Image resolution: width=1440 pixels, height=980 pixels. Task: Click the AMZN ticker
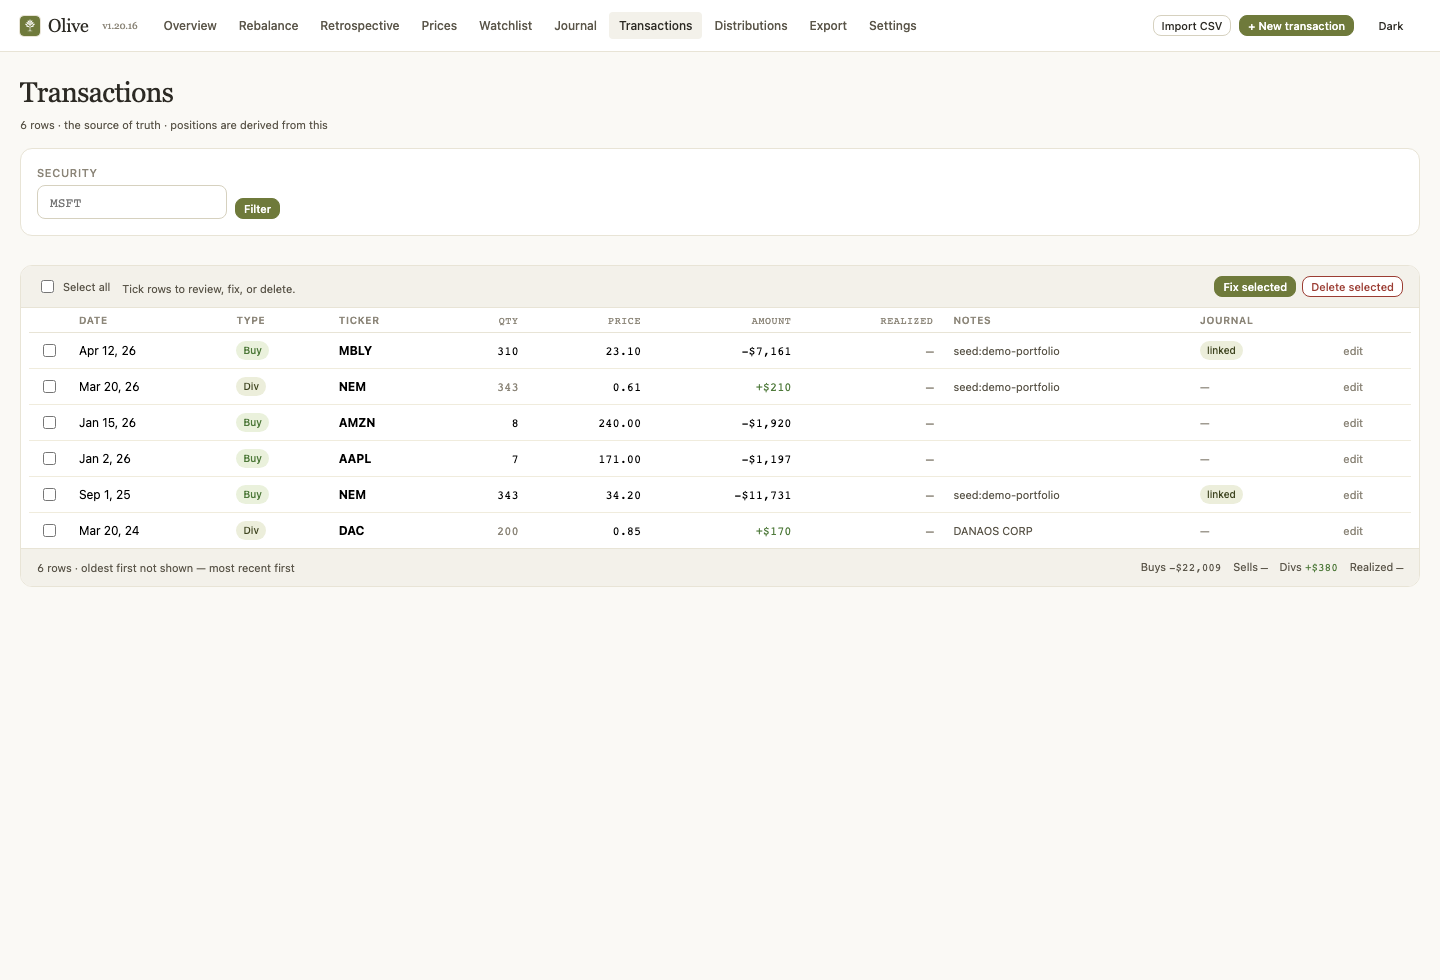point(357,423)
